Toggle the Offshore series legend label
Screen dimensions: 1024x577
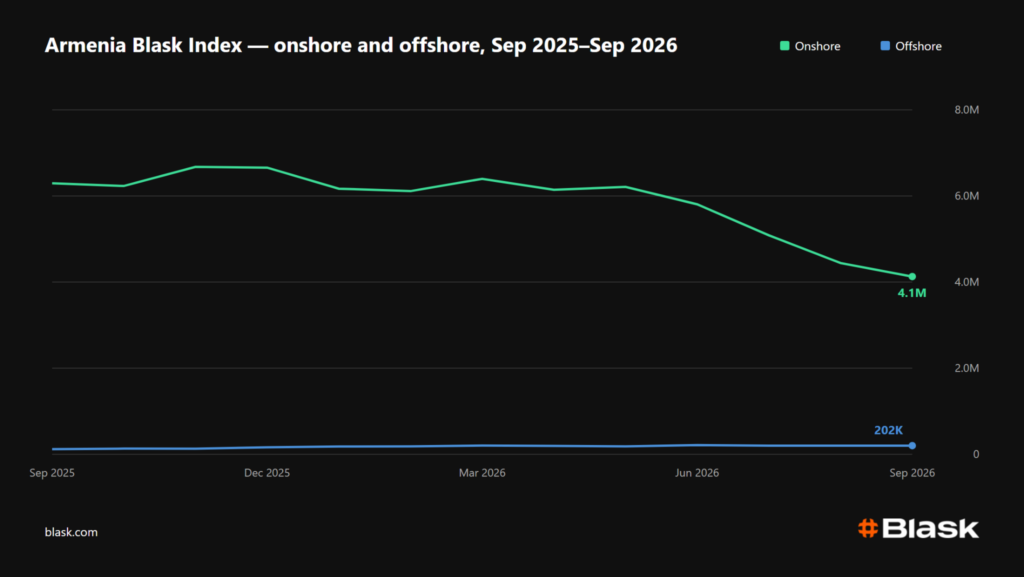[918, 46]
